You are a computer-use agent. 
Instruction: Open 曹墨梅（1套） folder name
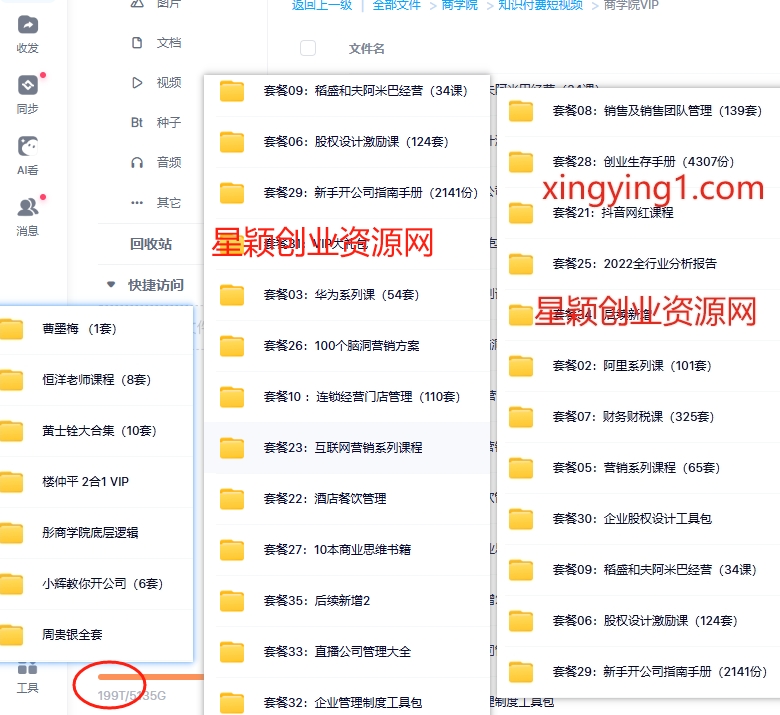pos(79,329)
